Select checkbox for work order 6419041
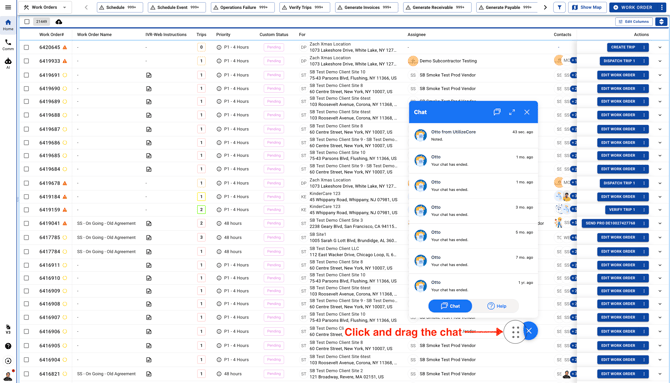 pyautogui.click(x=26, y=223)
